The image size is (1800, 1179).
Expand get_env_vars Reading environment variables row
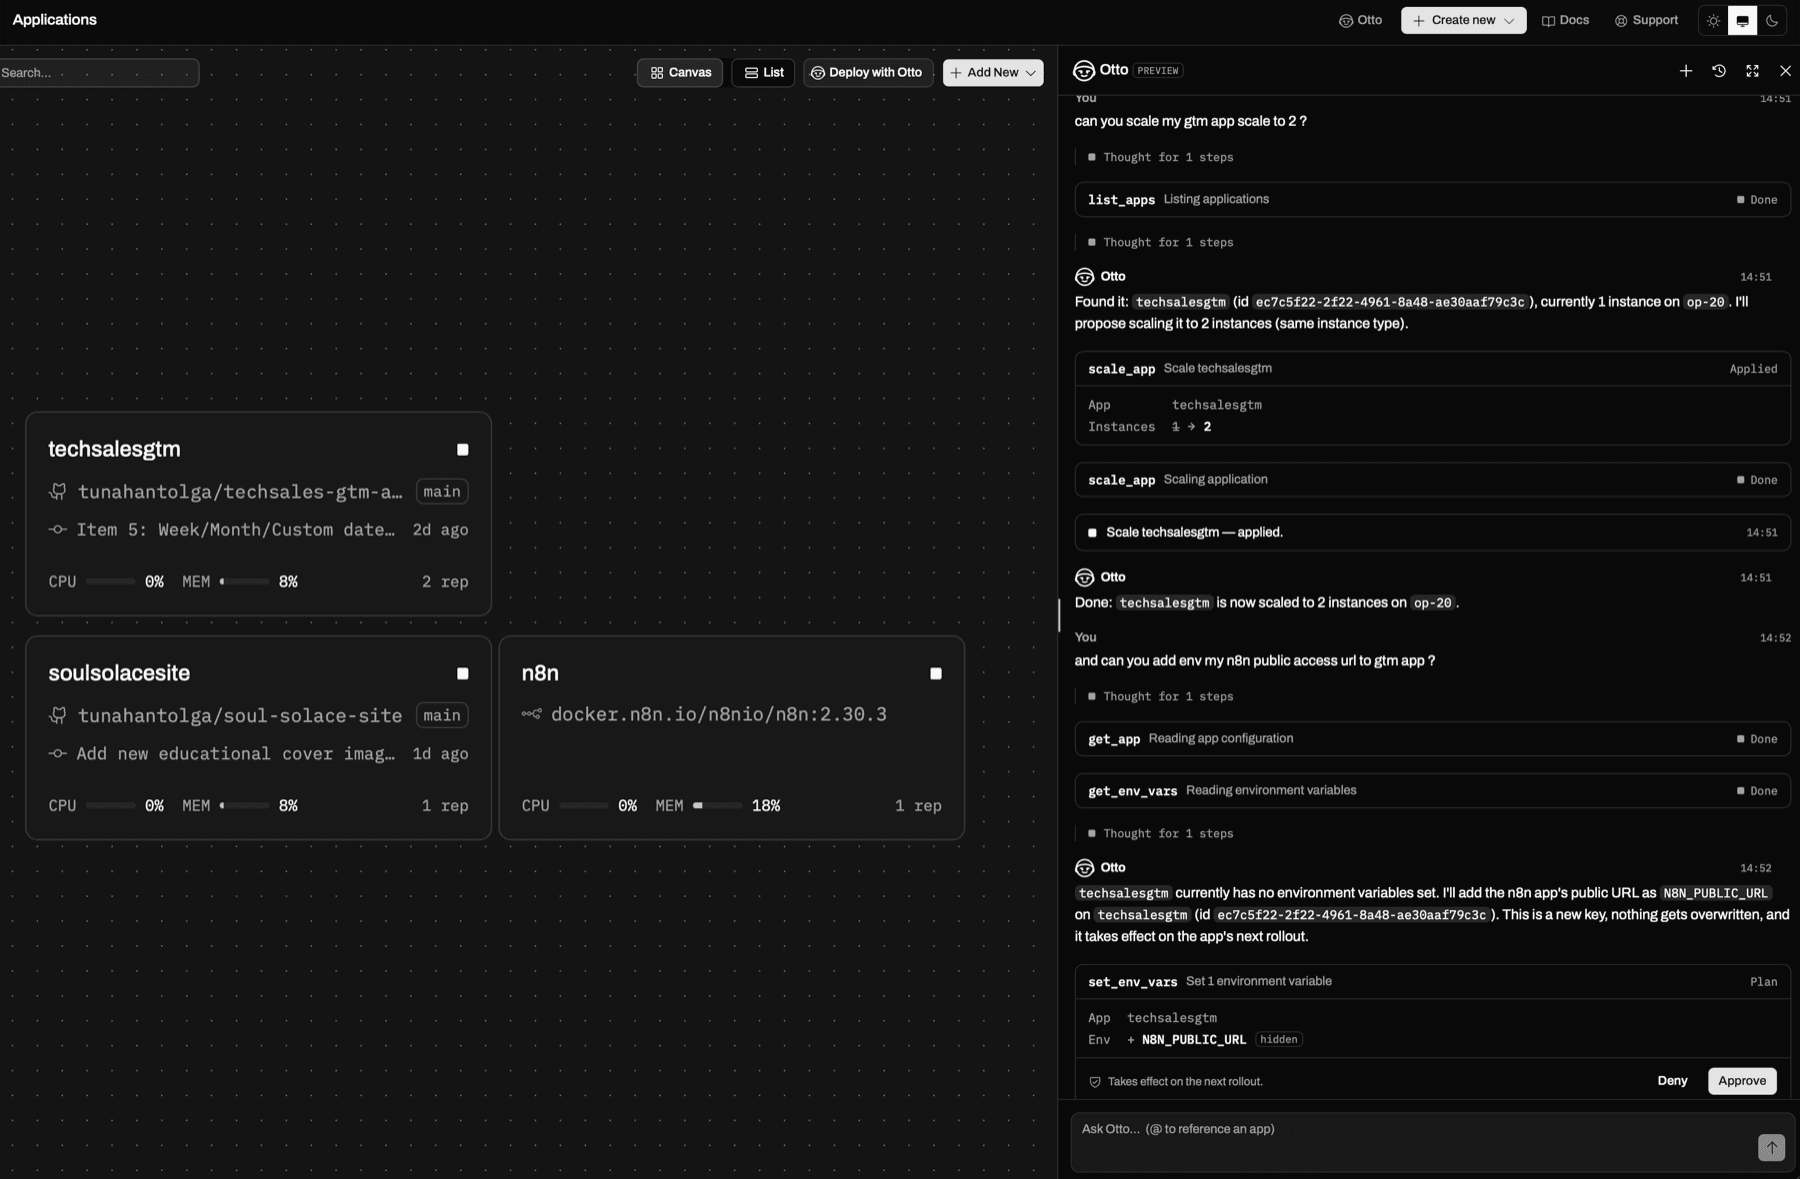click(x=1432, y=791)
